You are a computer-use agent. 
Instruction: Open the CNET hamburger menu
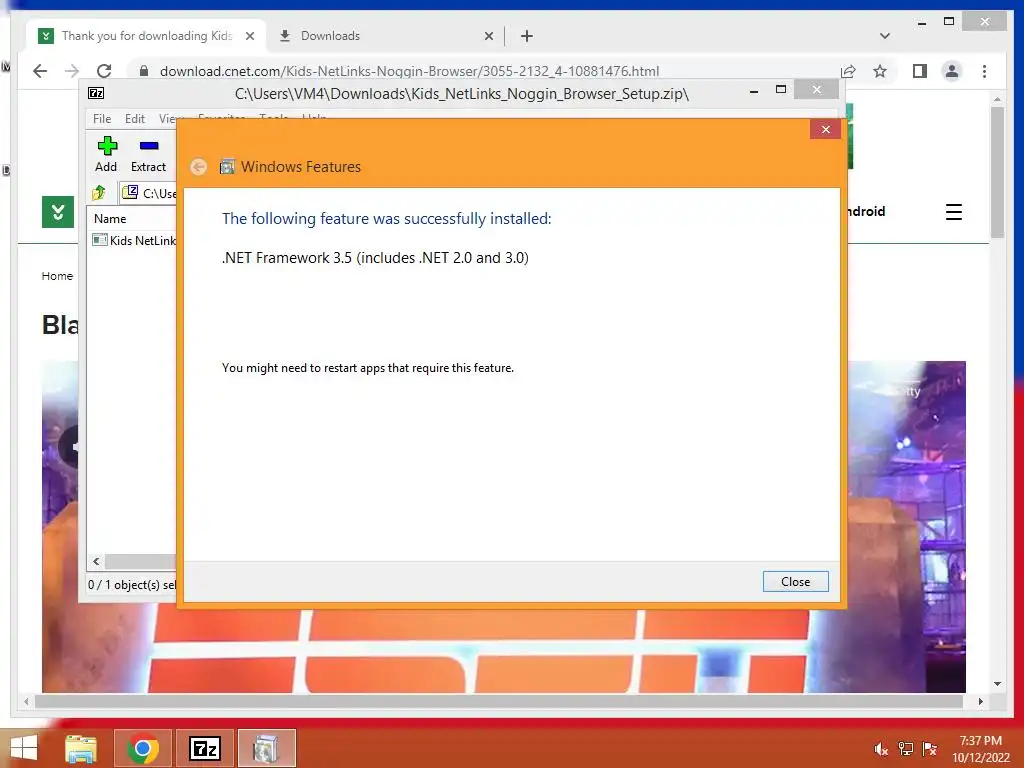[x=953, y=212]
